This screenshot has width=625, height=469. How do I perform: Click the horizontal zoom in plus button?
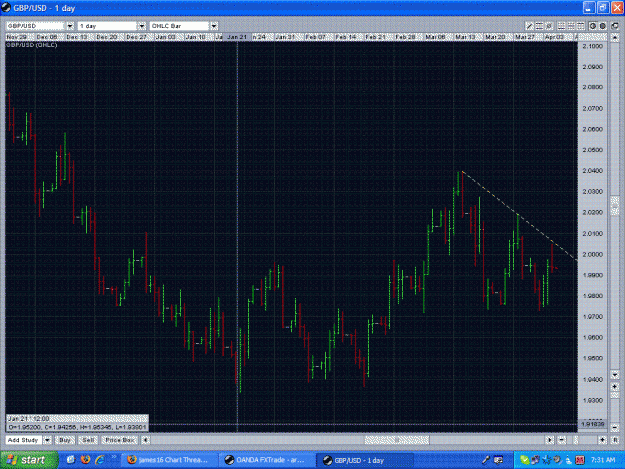click(x=602, y=440)
